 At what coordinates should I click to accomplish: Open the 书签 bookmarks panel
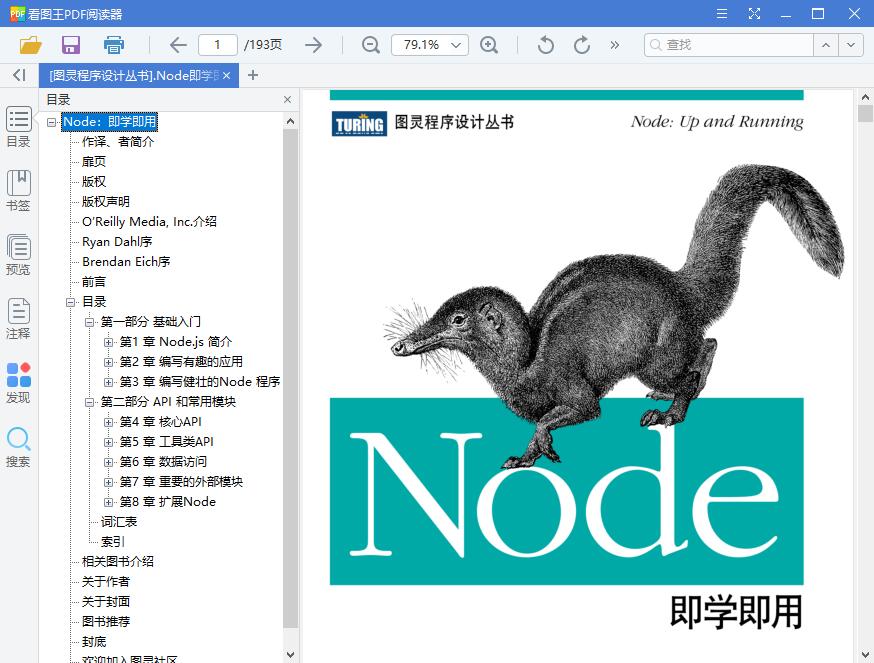coord(18,191)
